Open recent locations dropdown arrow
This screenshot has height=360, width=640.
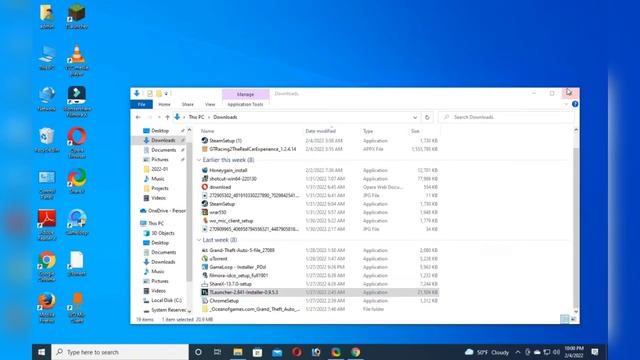[159, 117]
